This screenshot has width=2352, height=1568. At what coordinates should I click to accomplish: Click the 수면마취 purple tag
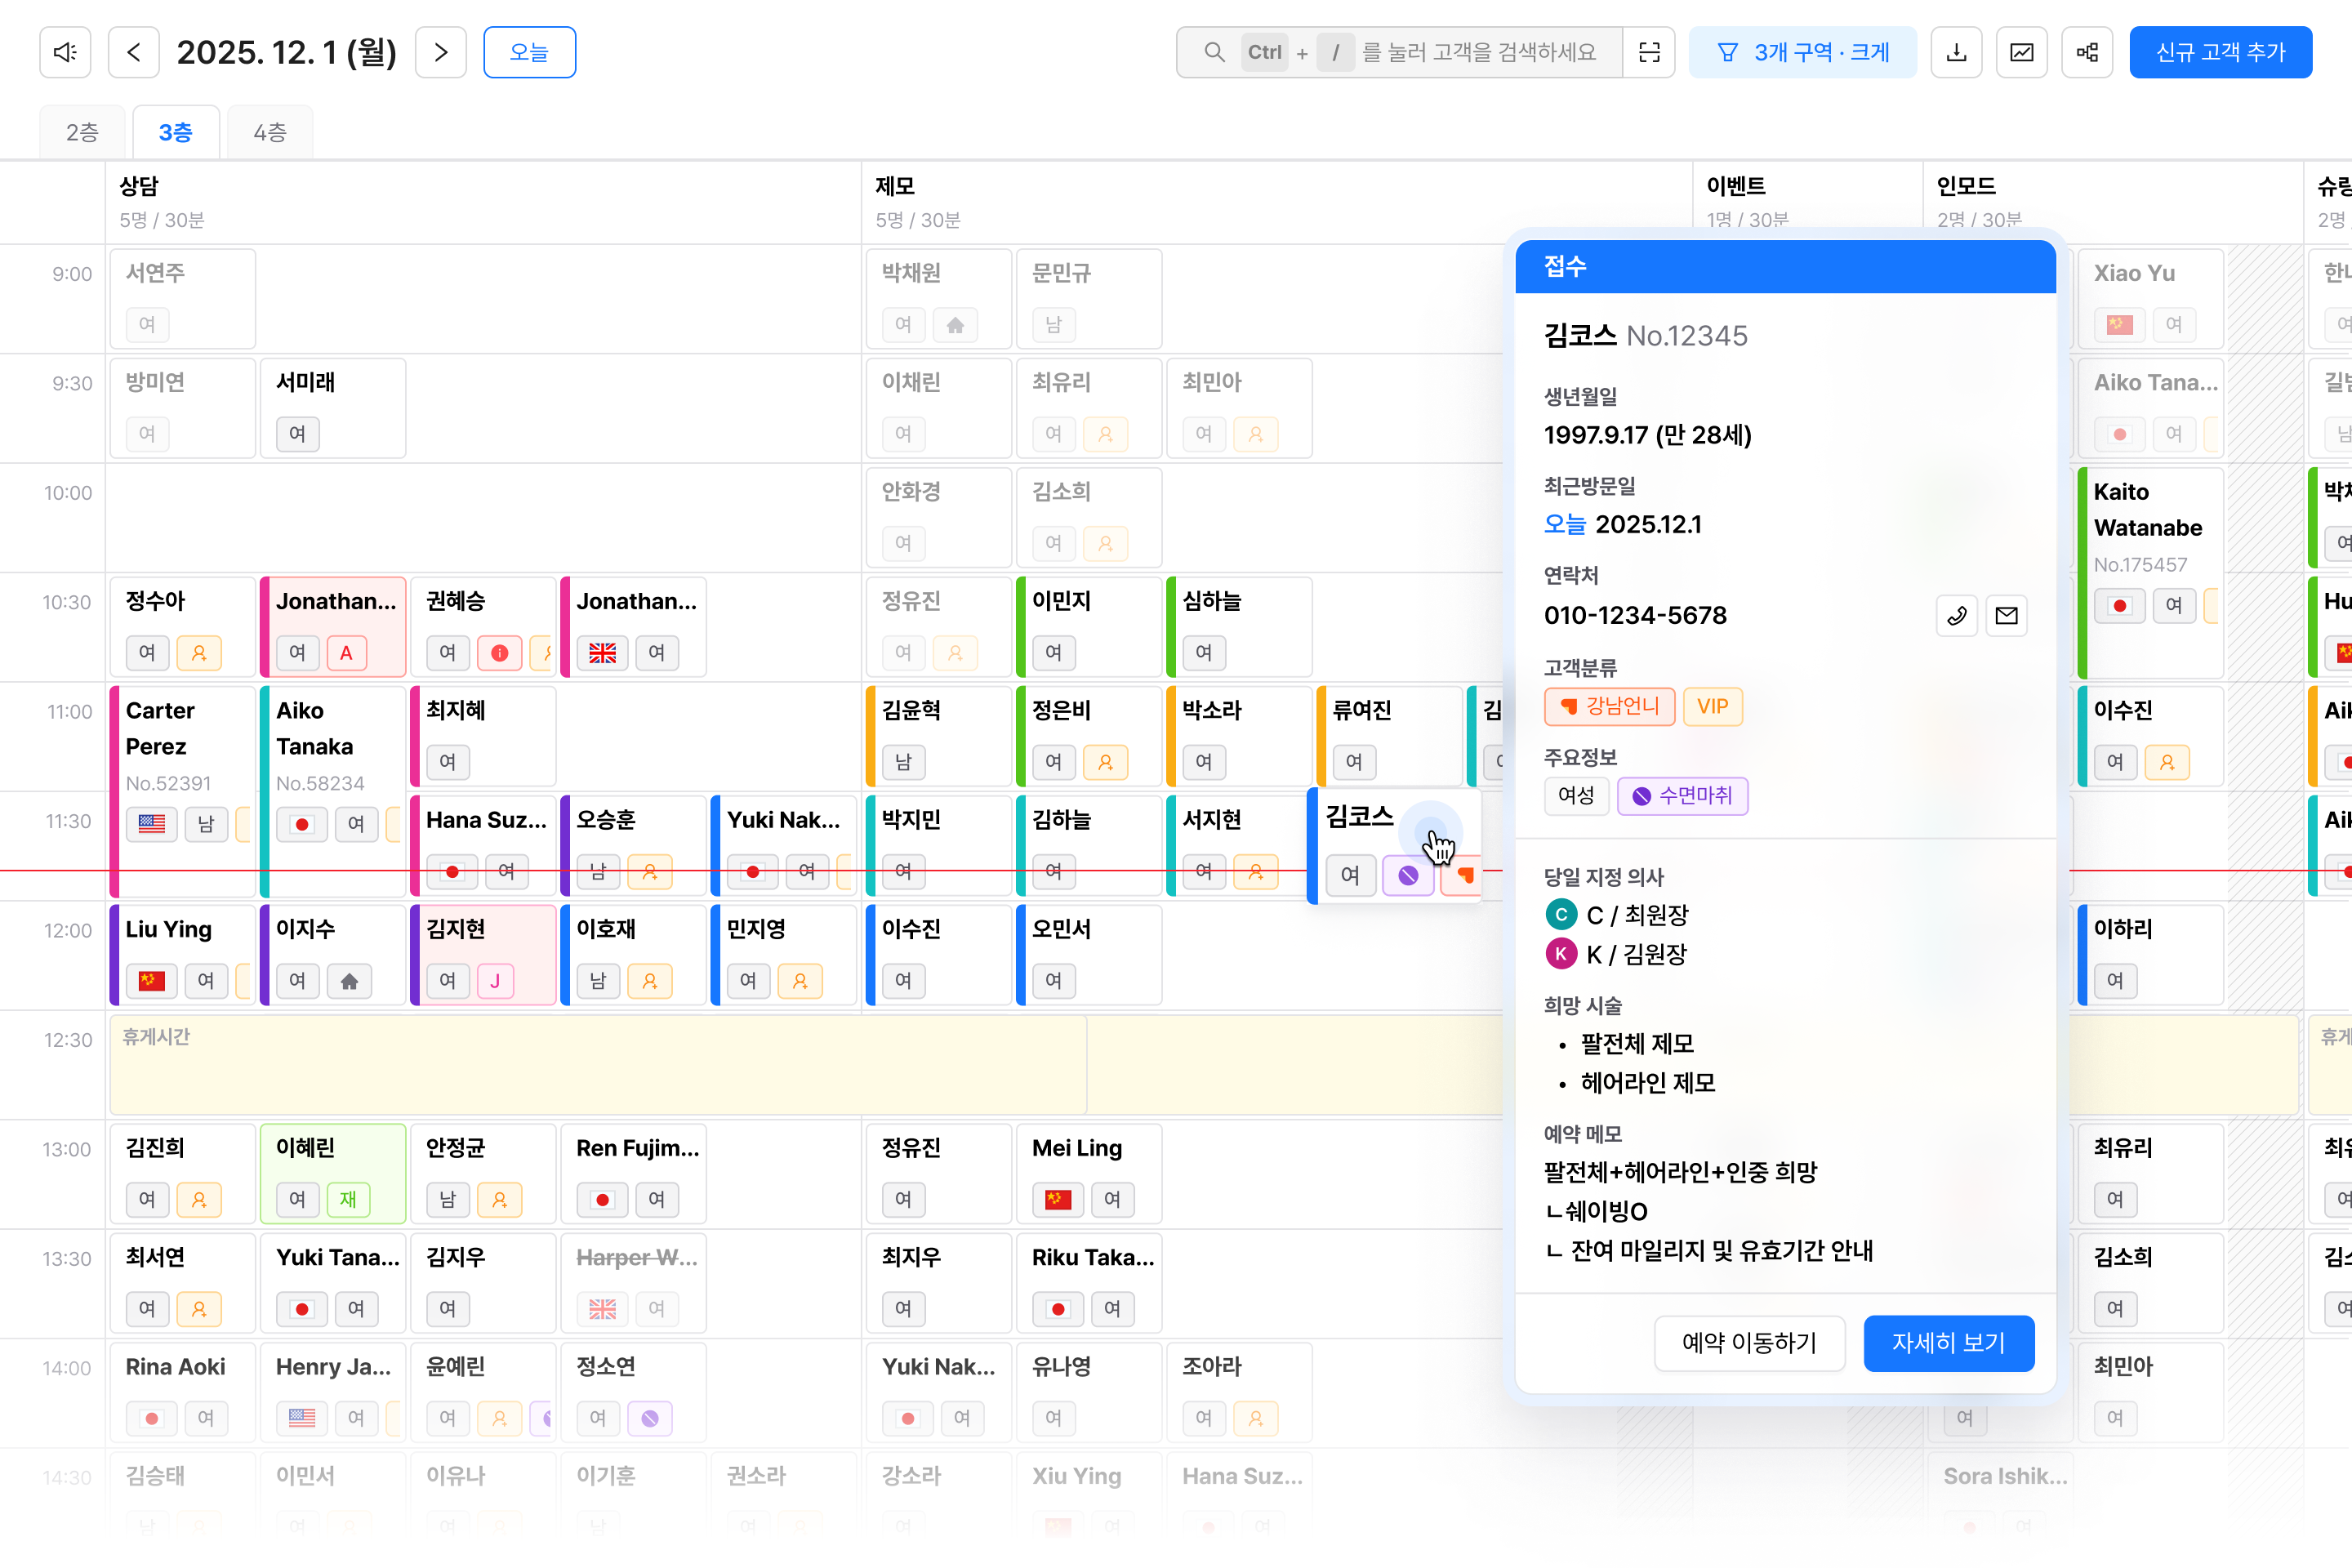tap(1682, 796)
